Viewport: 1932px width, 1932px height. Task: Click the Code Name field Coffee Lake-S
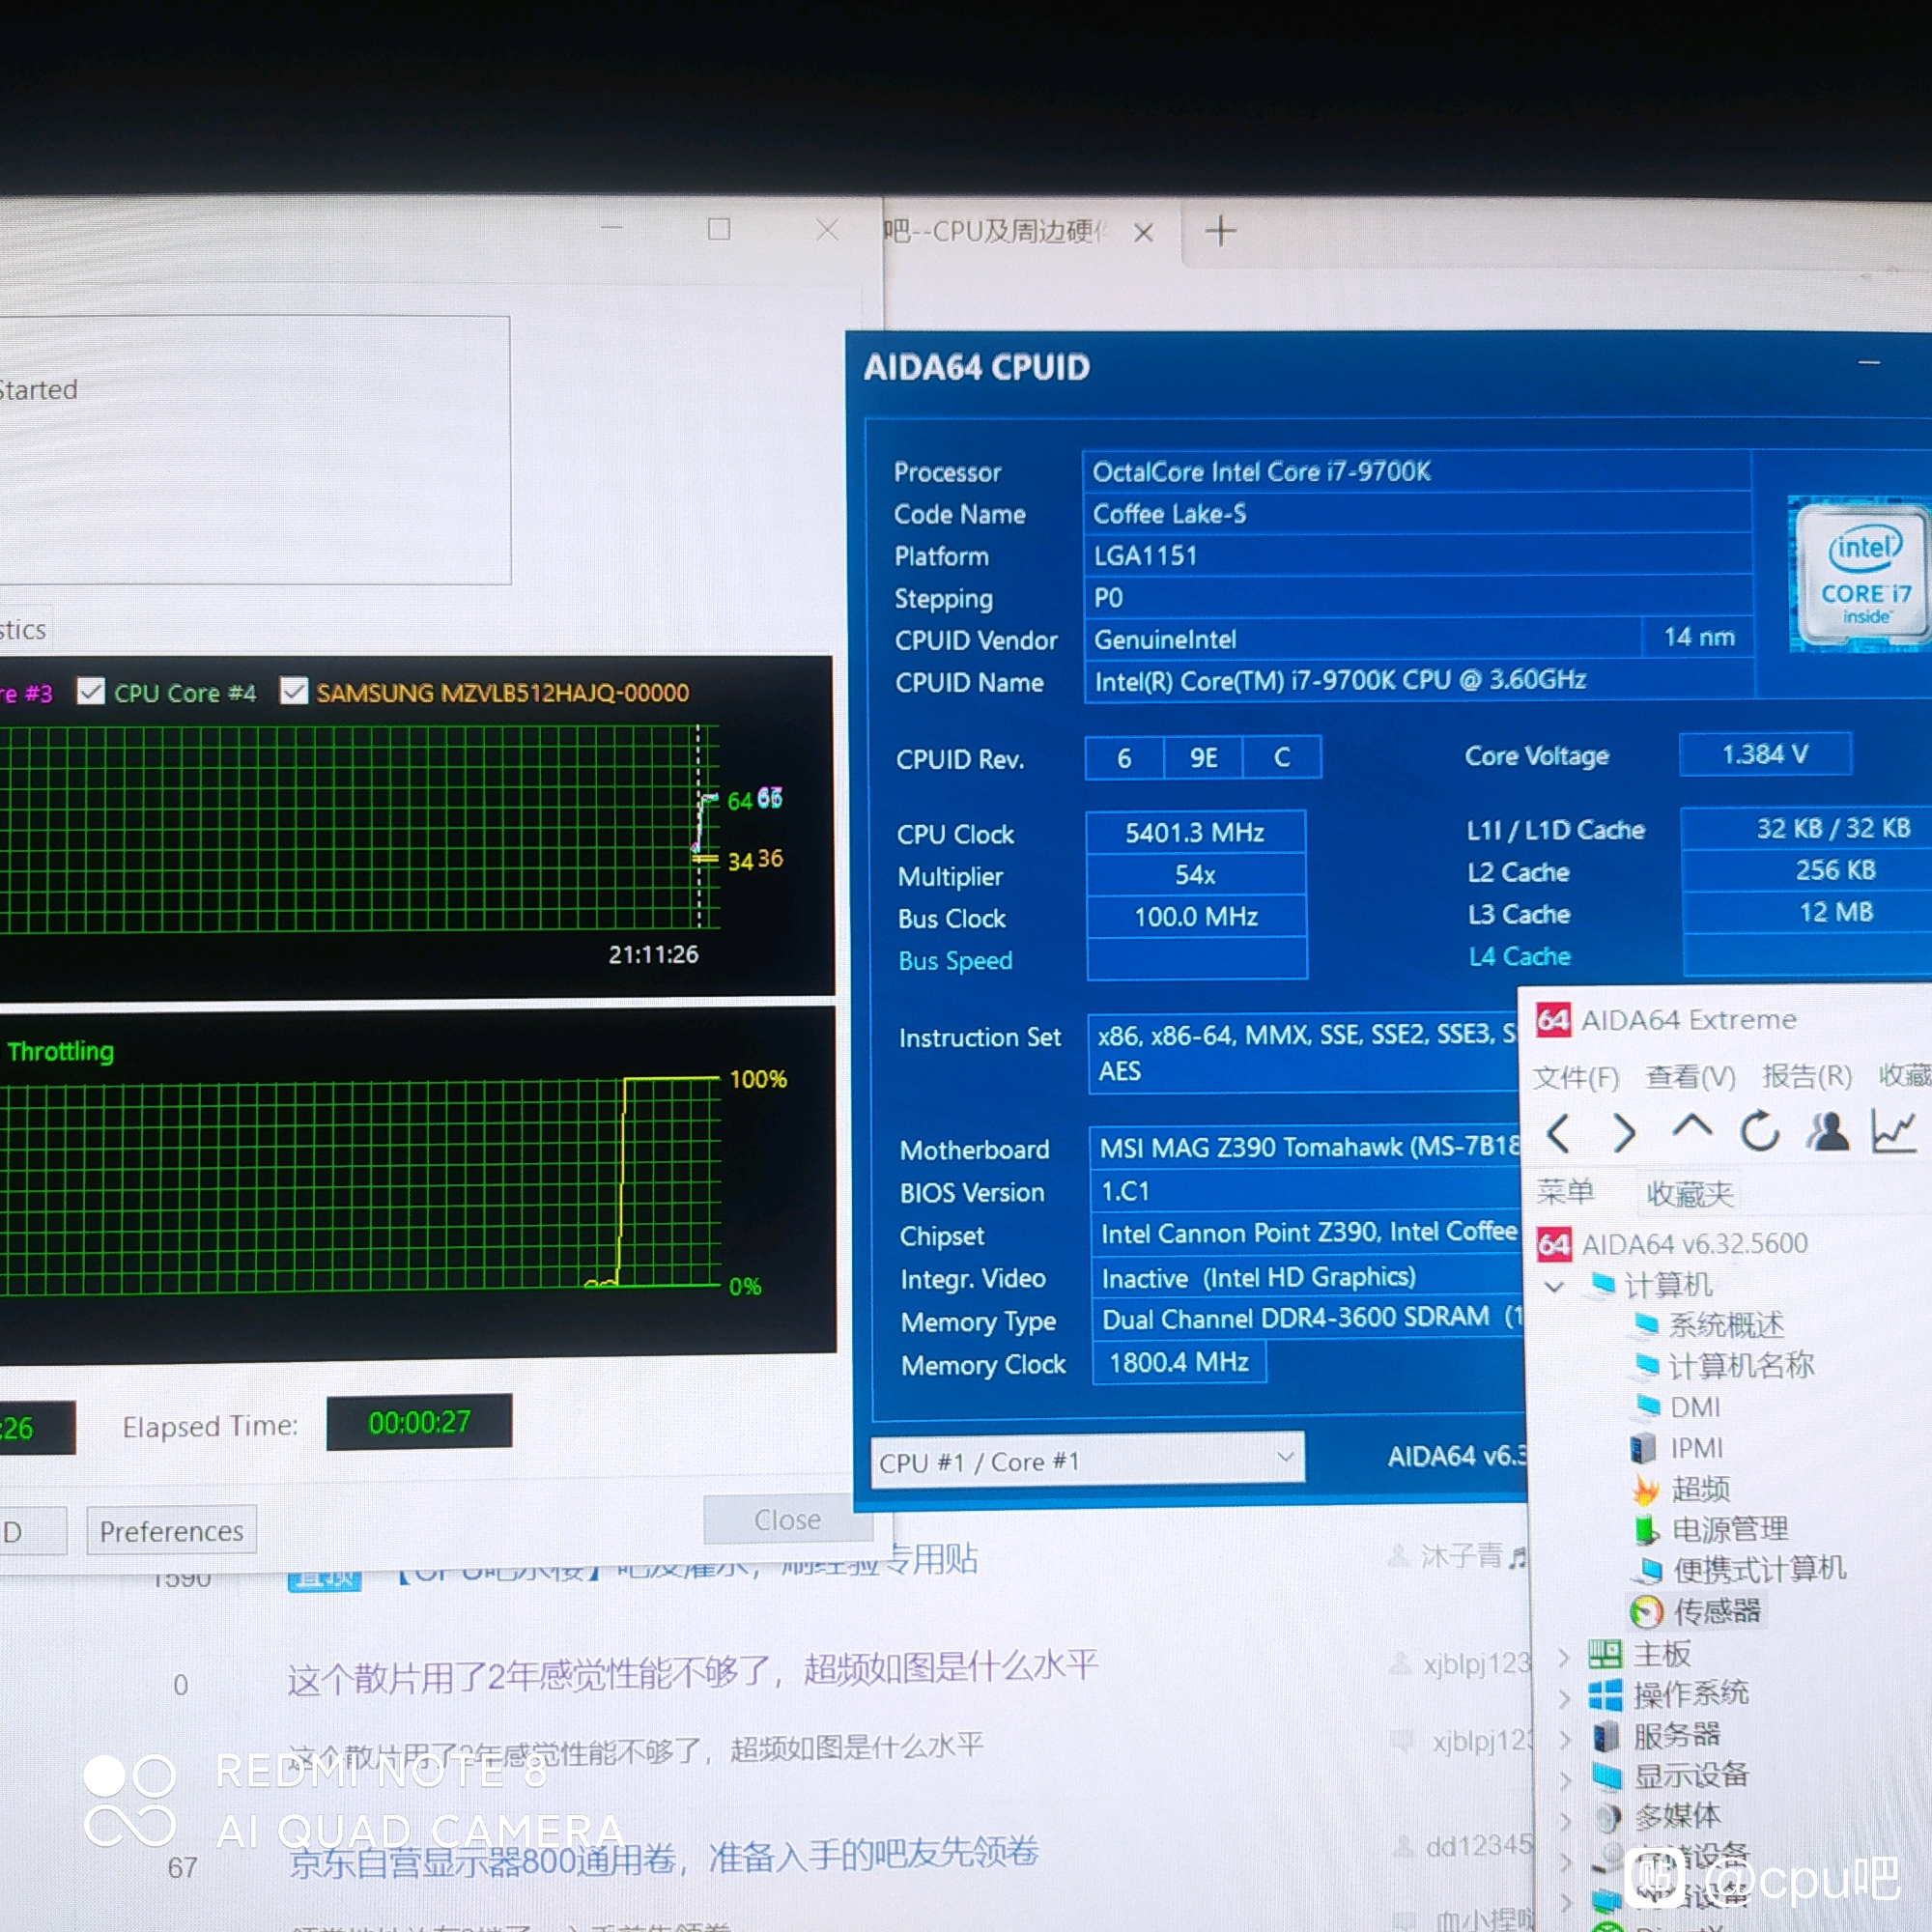click(x=1416, y=514)
